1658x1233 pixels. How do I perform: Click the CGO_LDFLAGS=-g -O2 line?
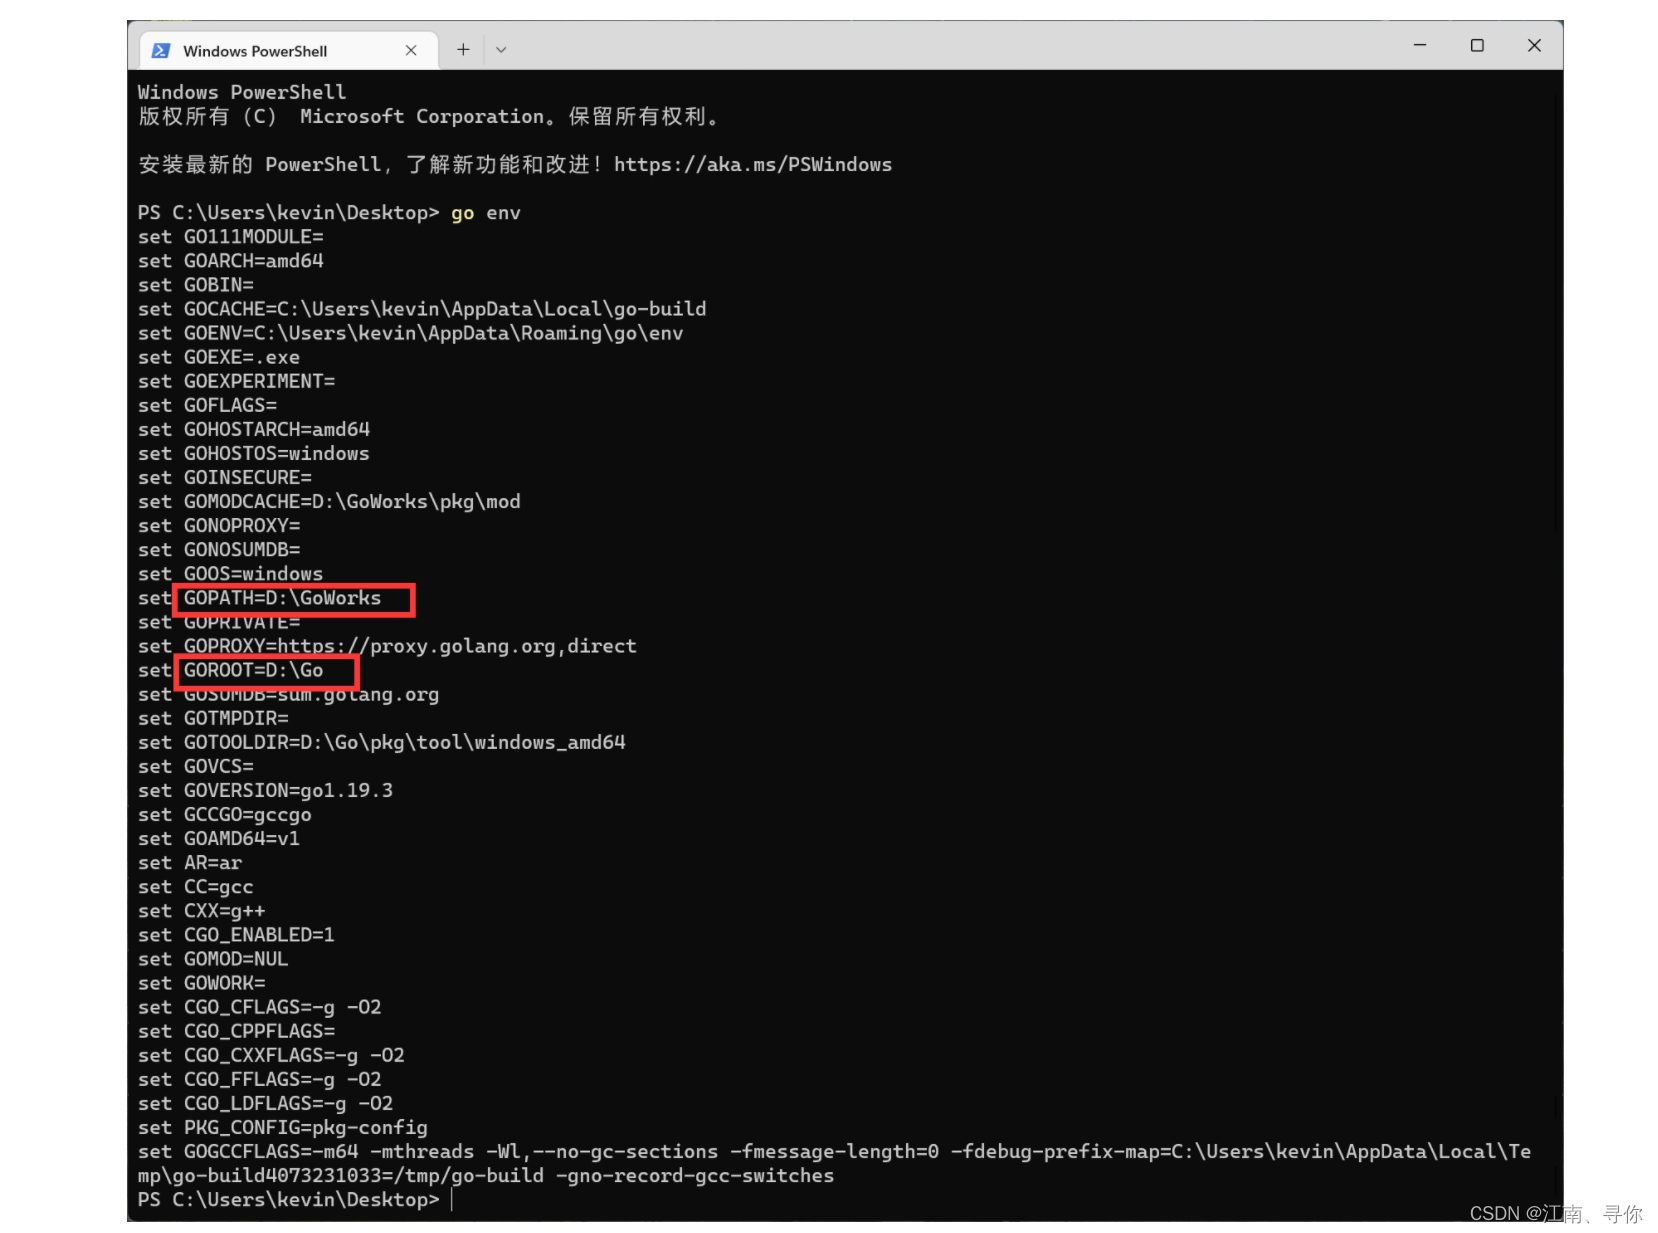266,1103
